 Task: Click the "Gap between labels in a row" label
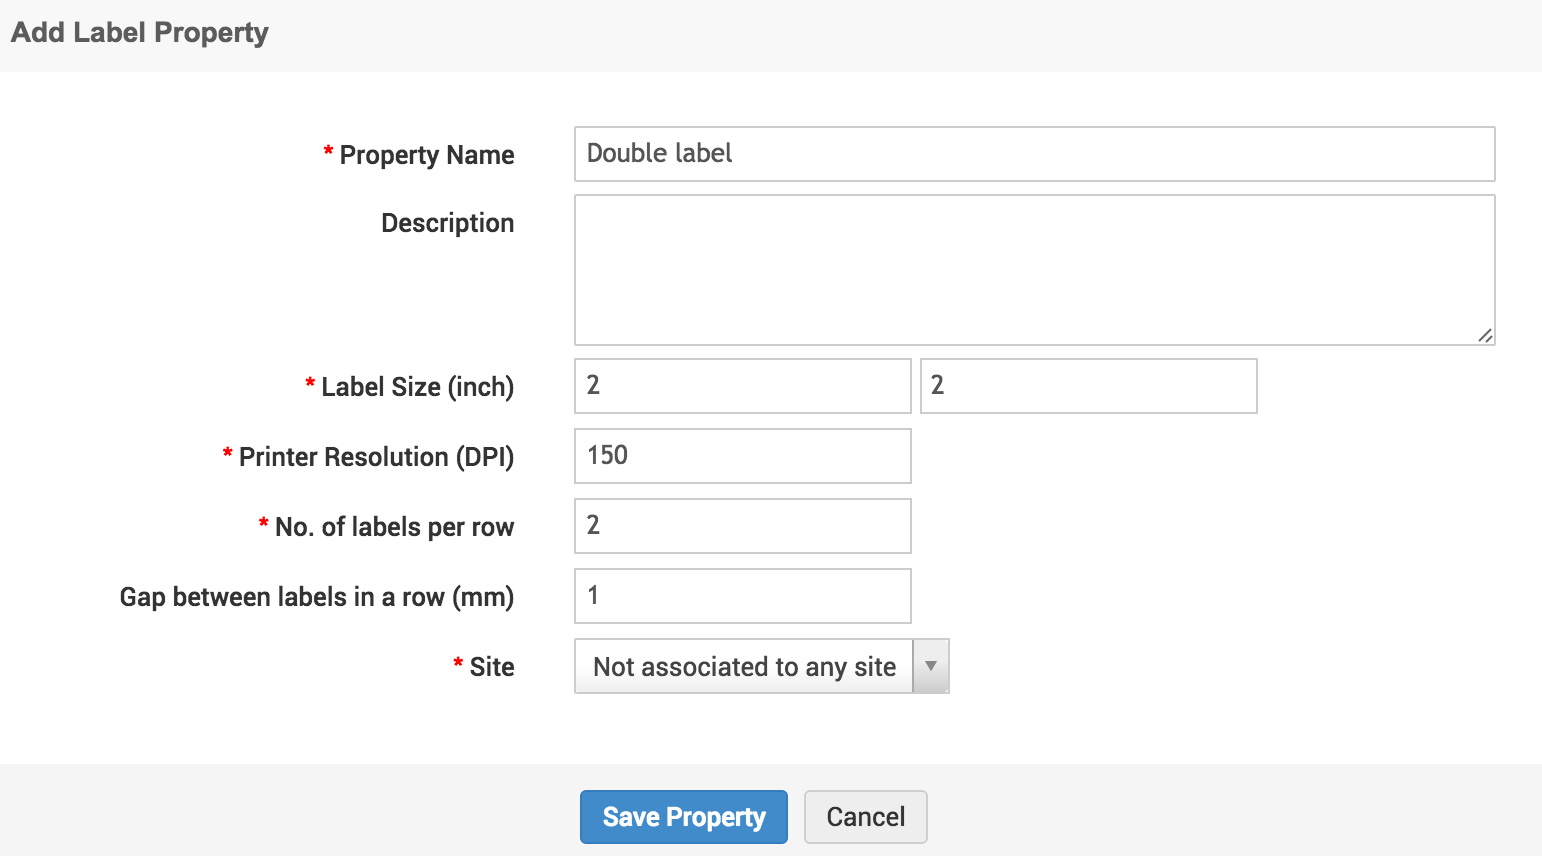point(317,597)
